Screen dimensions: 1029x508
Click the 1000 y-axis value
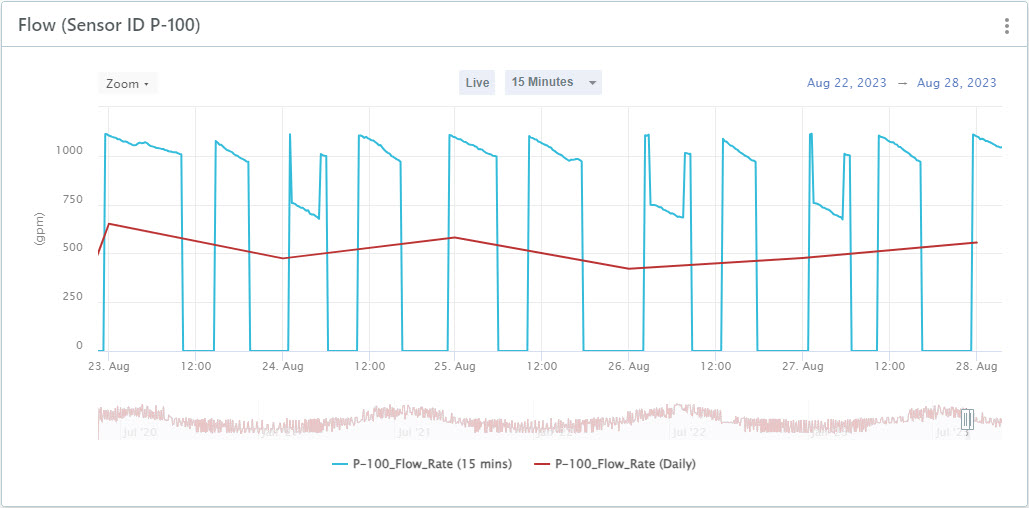[69, 150]
